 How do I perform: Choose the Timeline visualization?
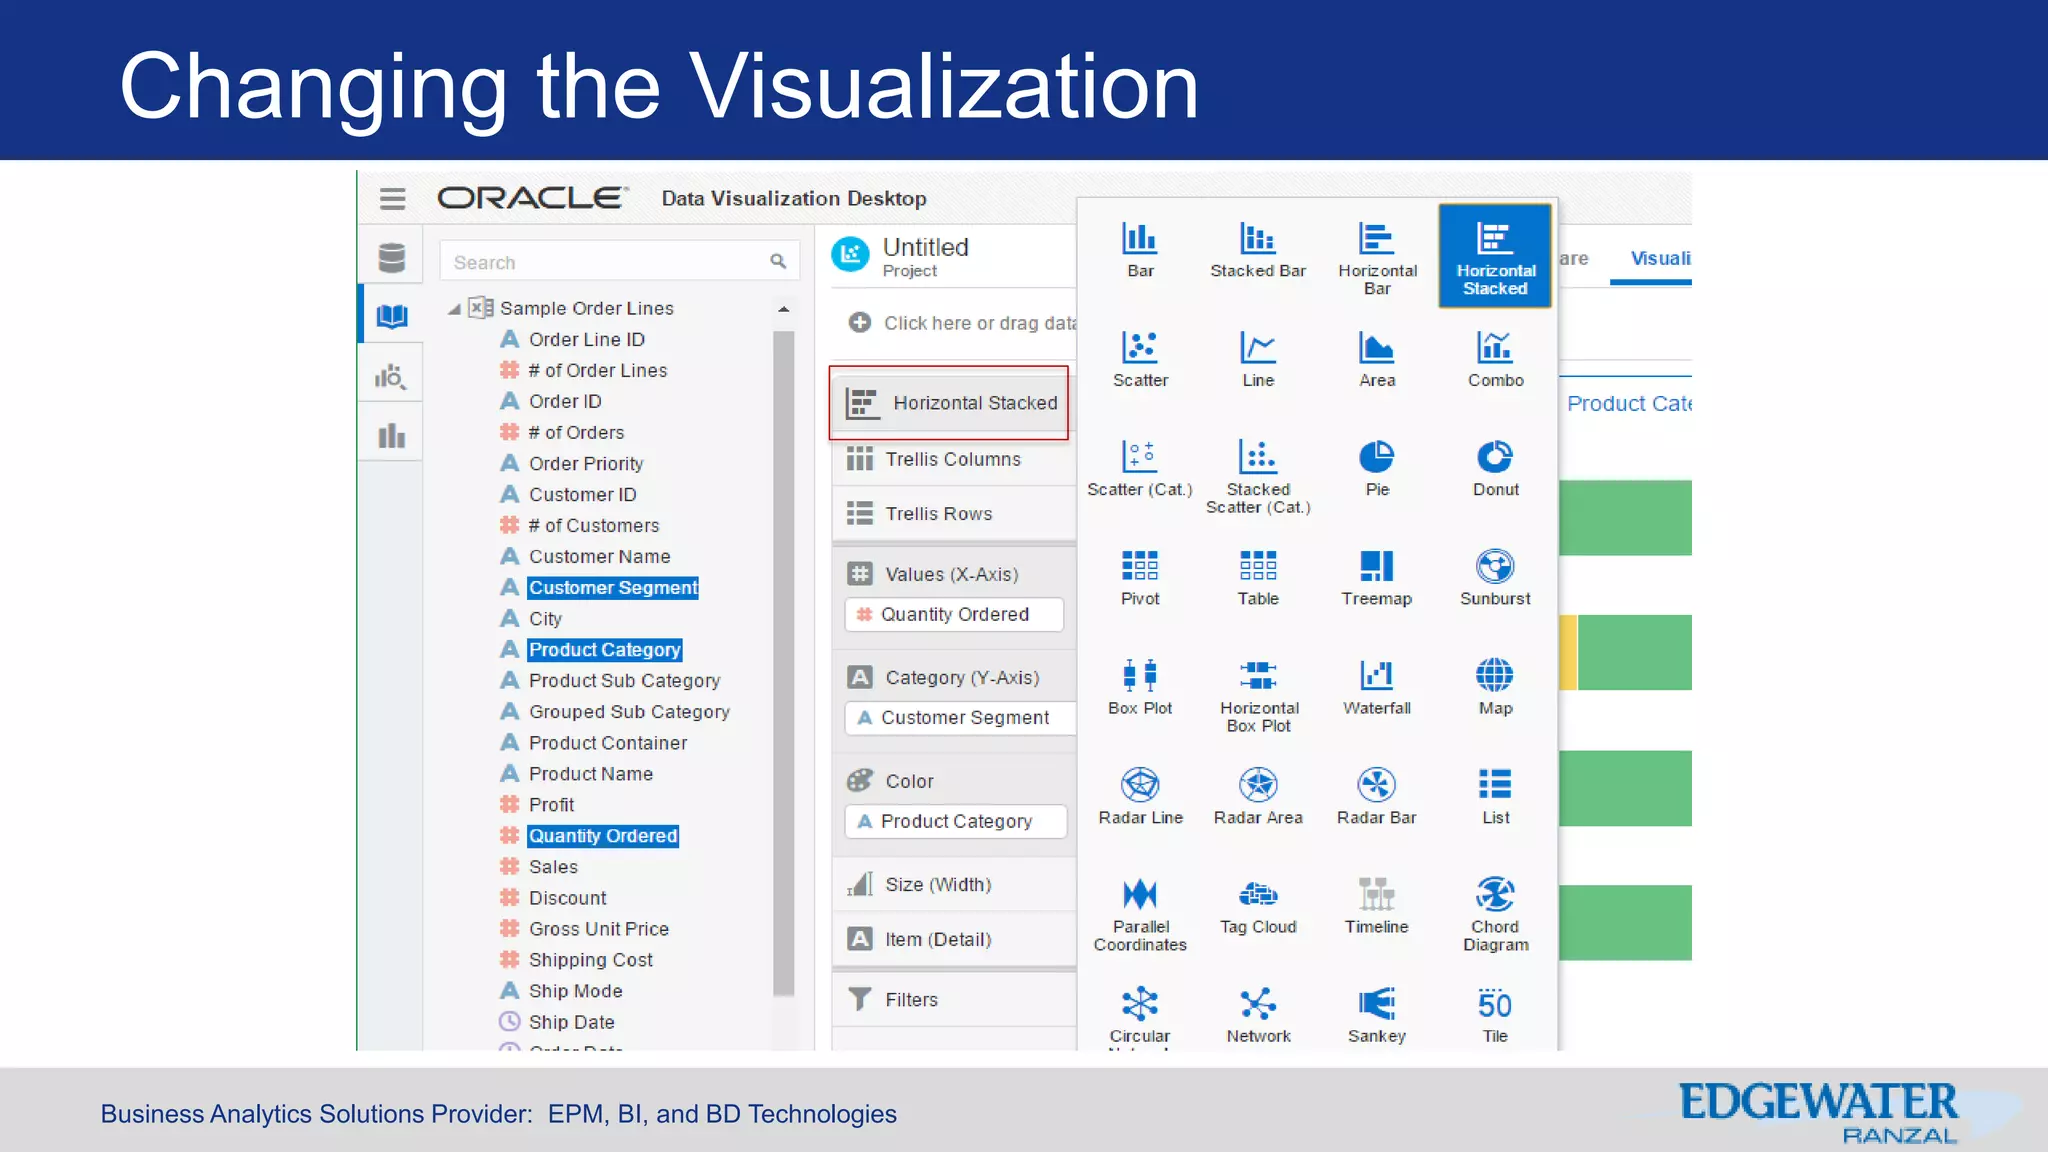click(1377, 905)
